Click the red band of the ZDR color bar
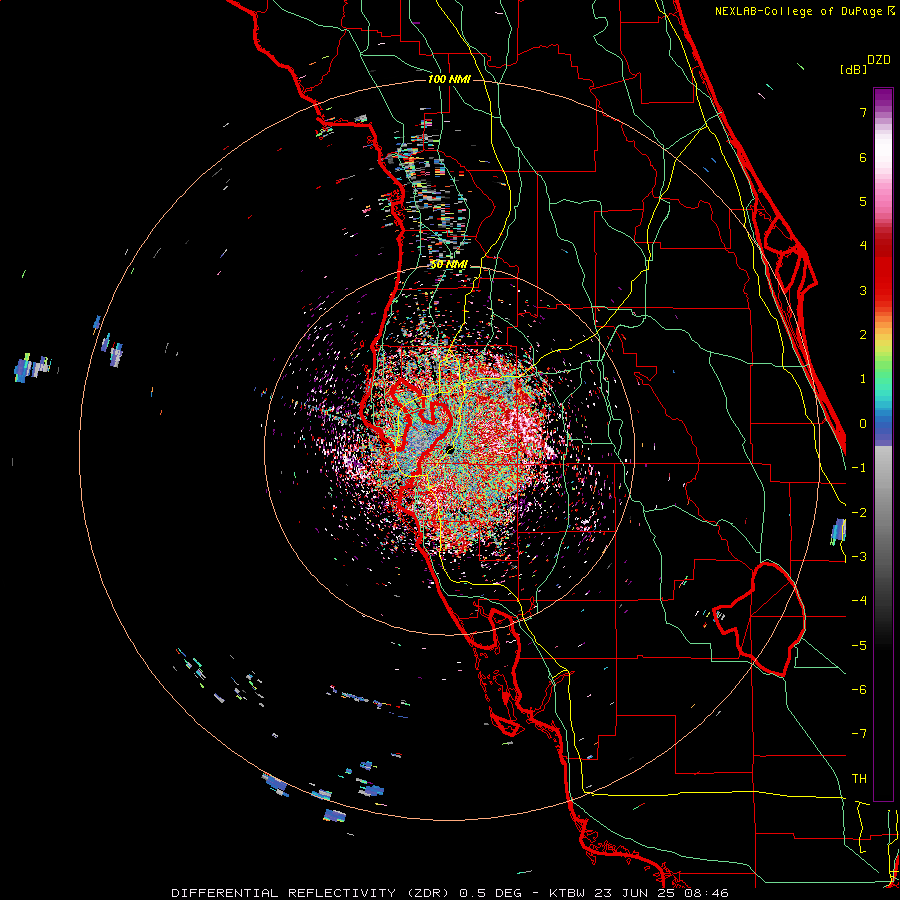Screen dimensions: 900x900 [883, 270]
